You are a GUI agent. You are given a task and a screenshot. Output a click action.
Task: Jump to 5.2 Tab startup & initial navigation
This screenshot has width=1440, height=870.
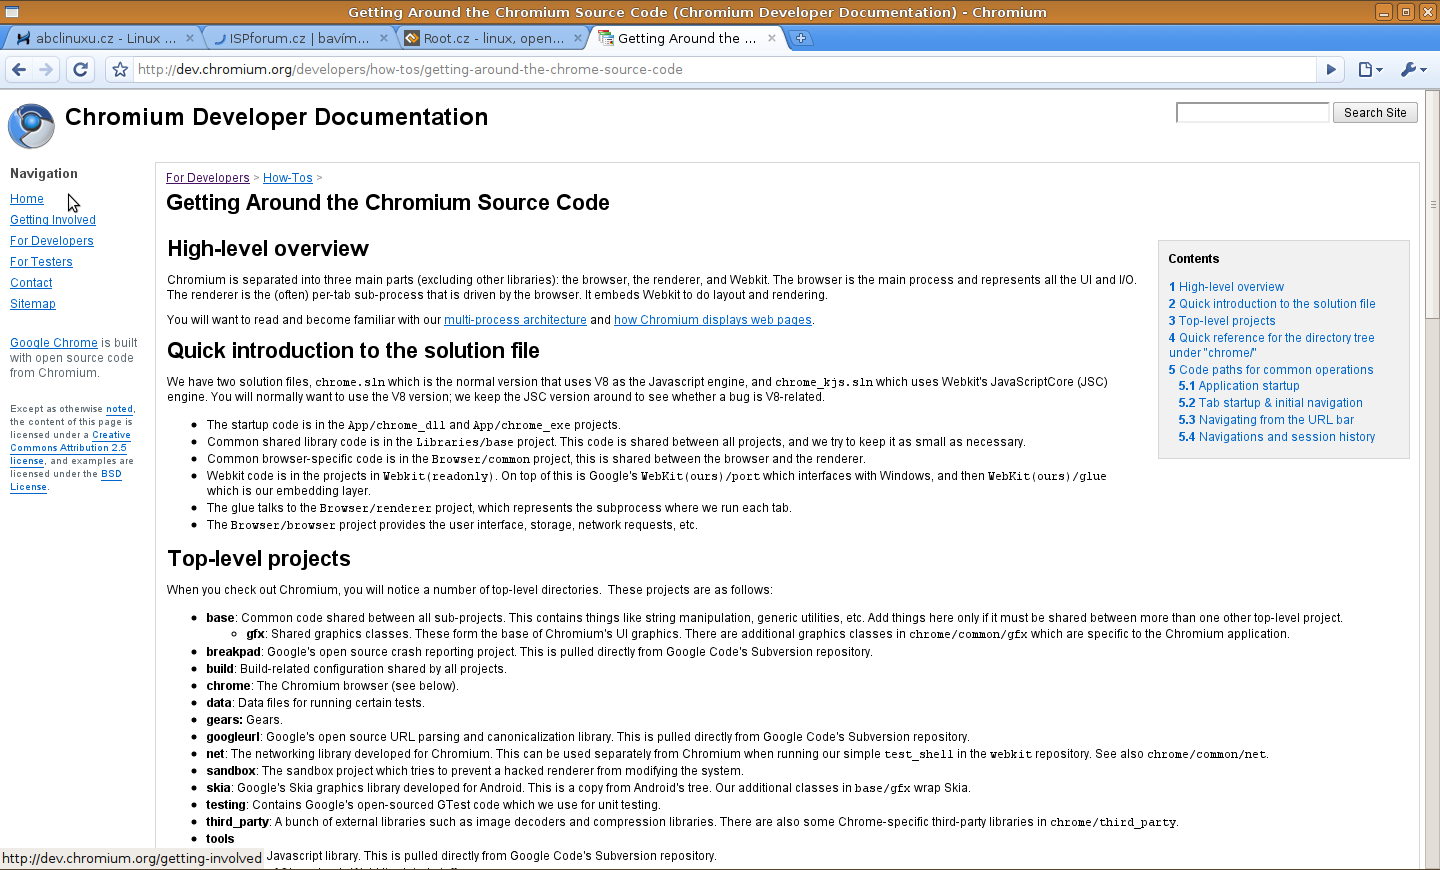coord(1270,403)
